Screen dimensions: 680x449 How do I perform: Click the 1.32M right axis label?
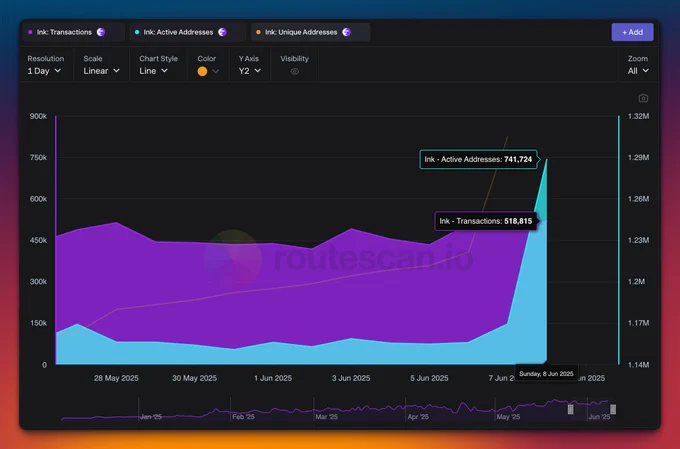pos(638,116)
